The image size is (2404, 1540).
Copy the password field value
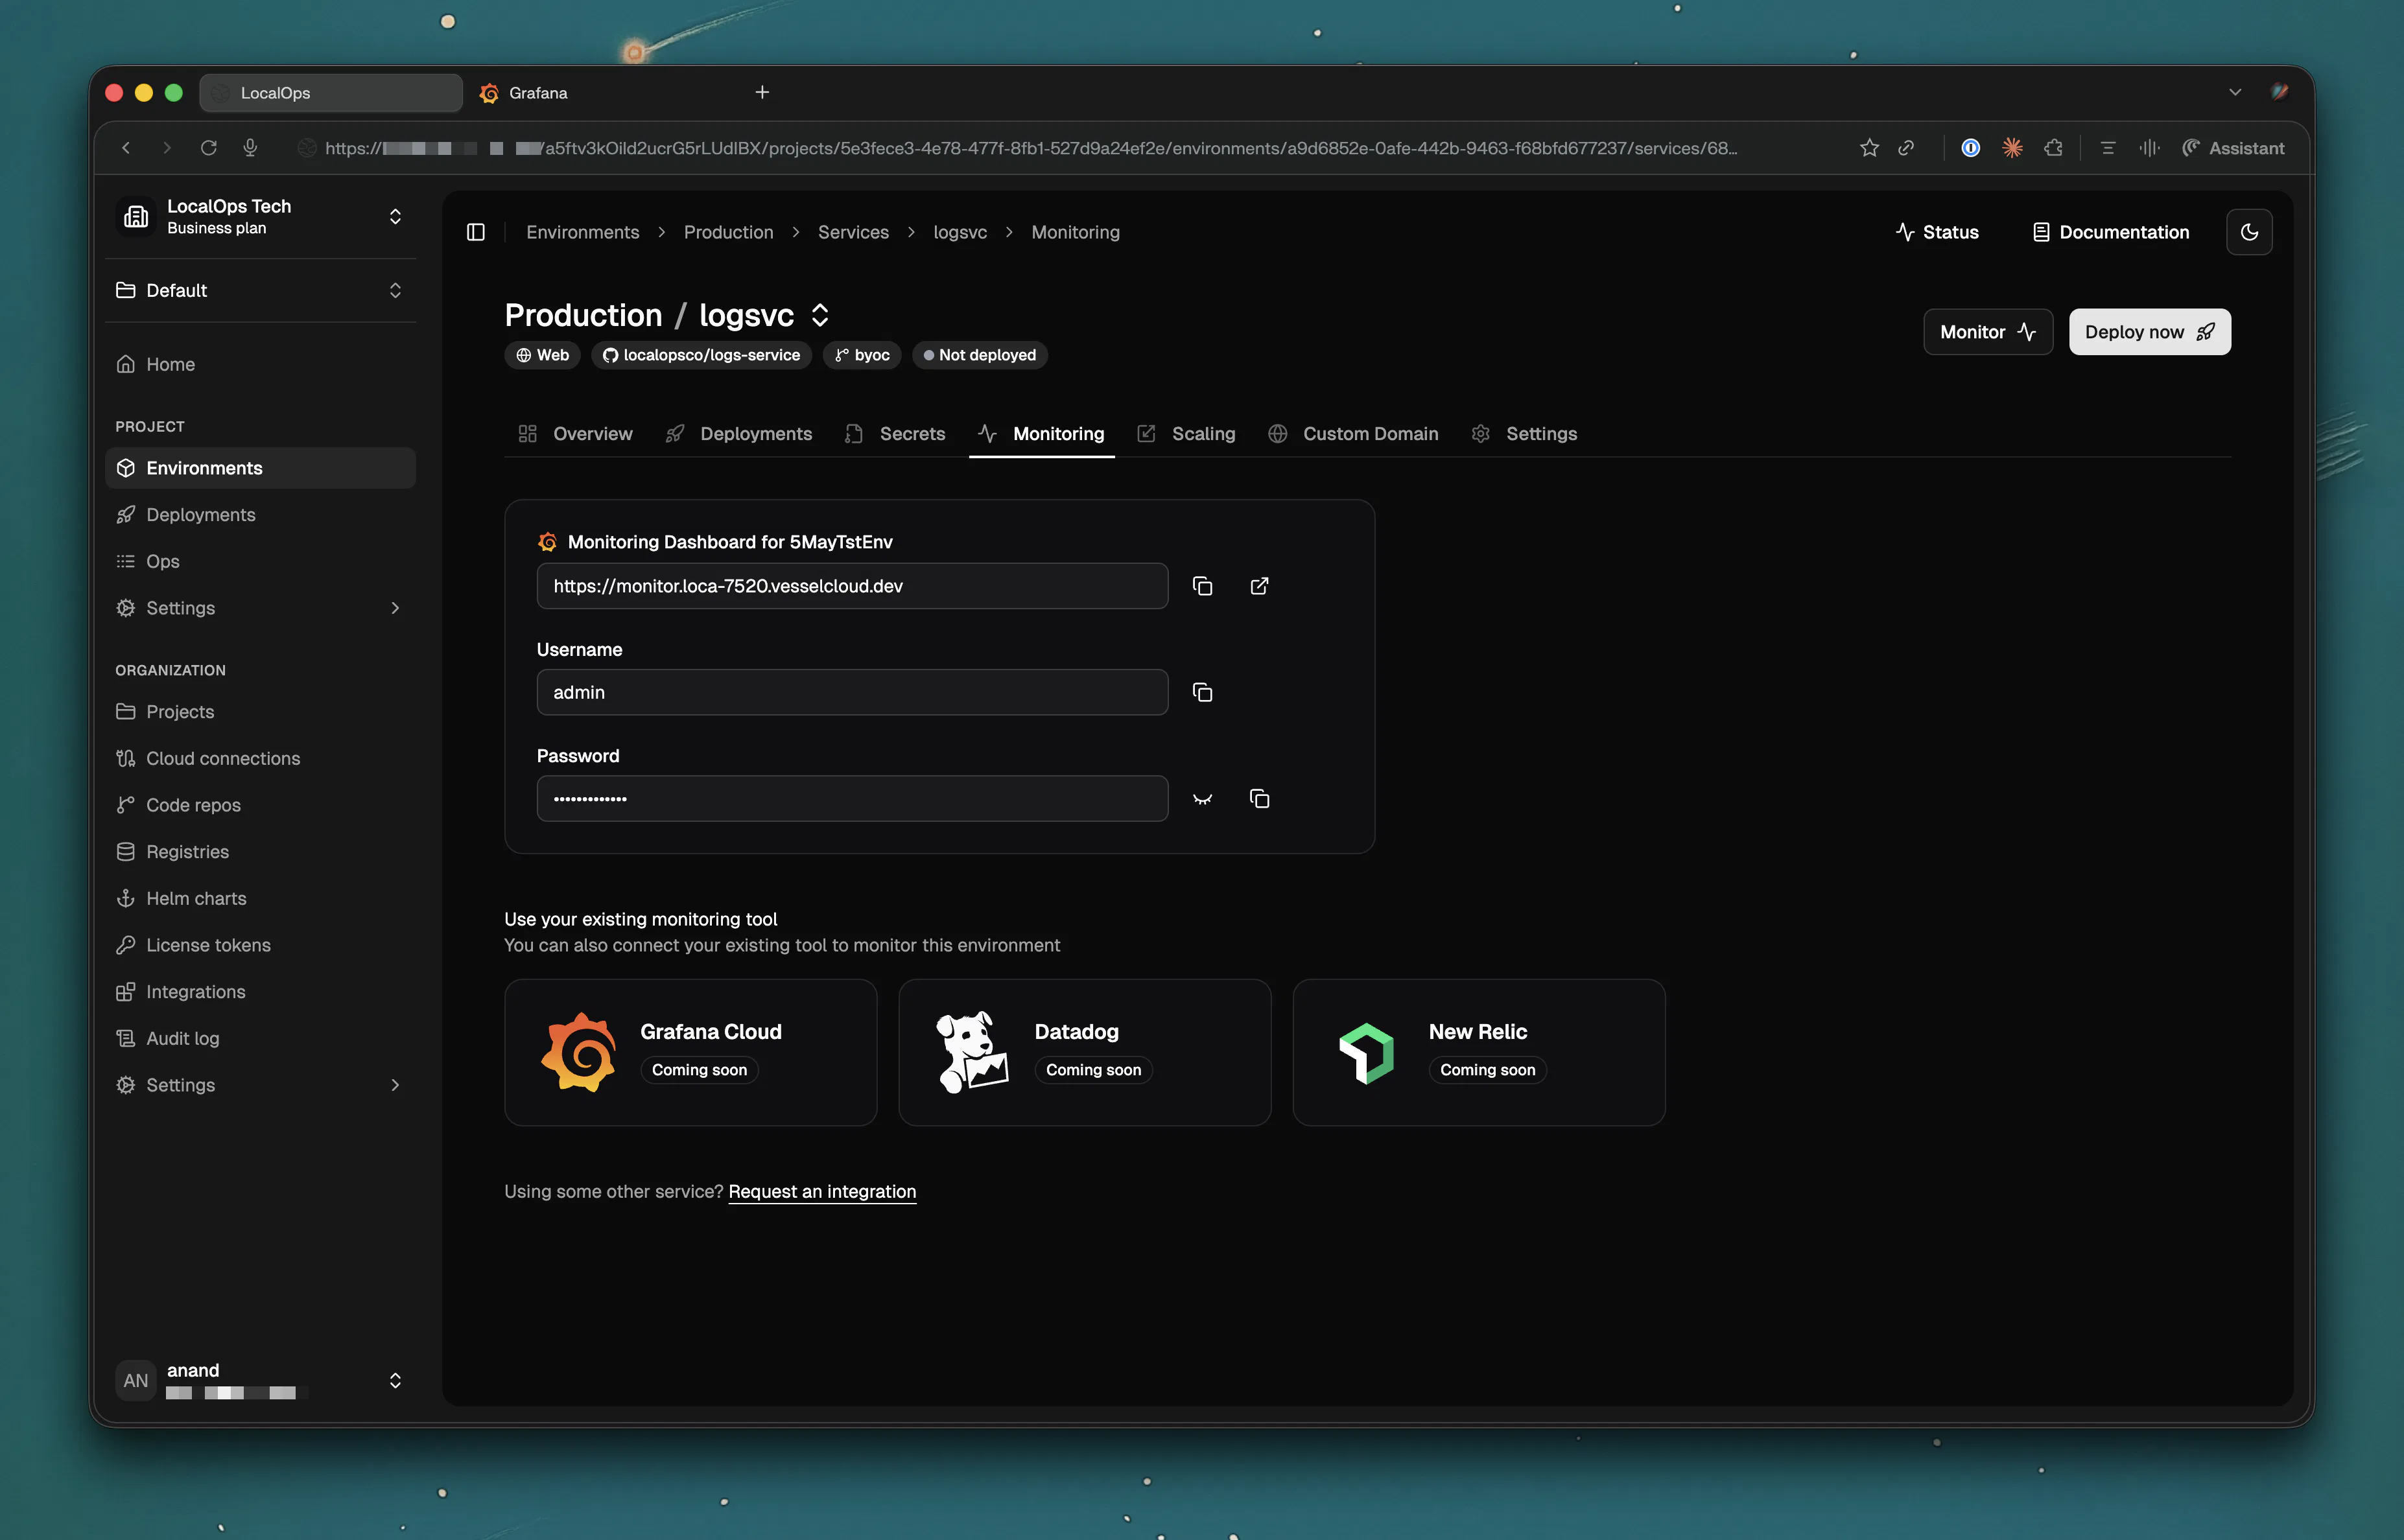point(1259,798)
